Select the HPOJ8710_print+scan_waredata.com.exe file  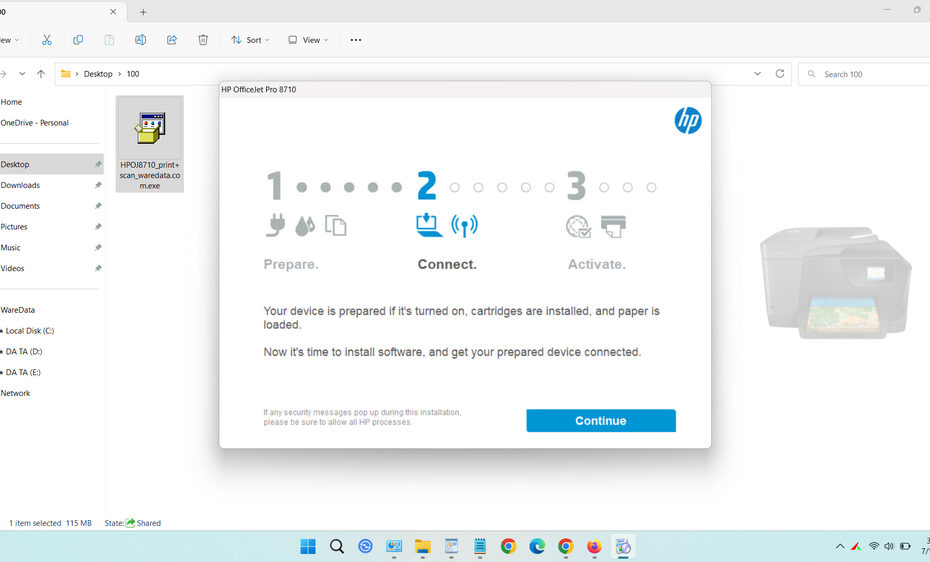(149, 144)
